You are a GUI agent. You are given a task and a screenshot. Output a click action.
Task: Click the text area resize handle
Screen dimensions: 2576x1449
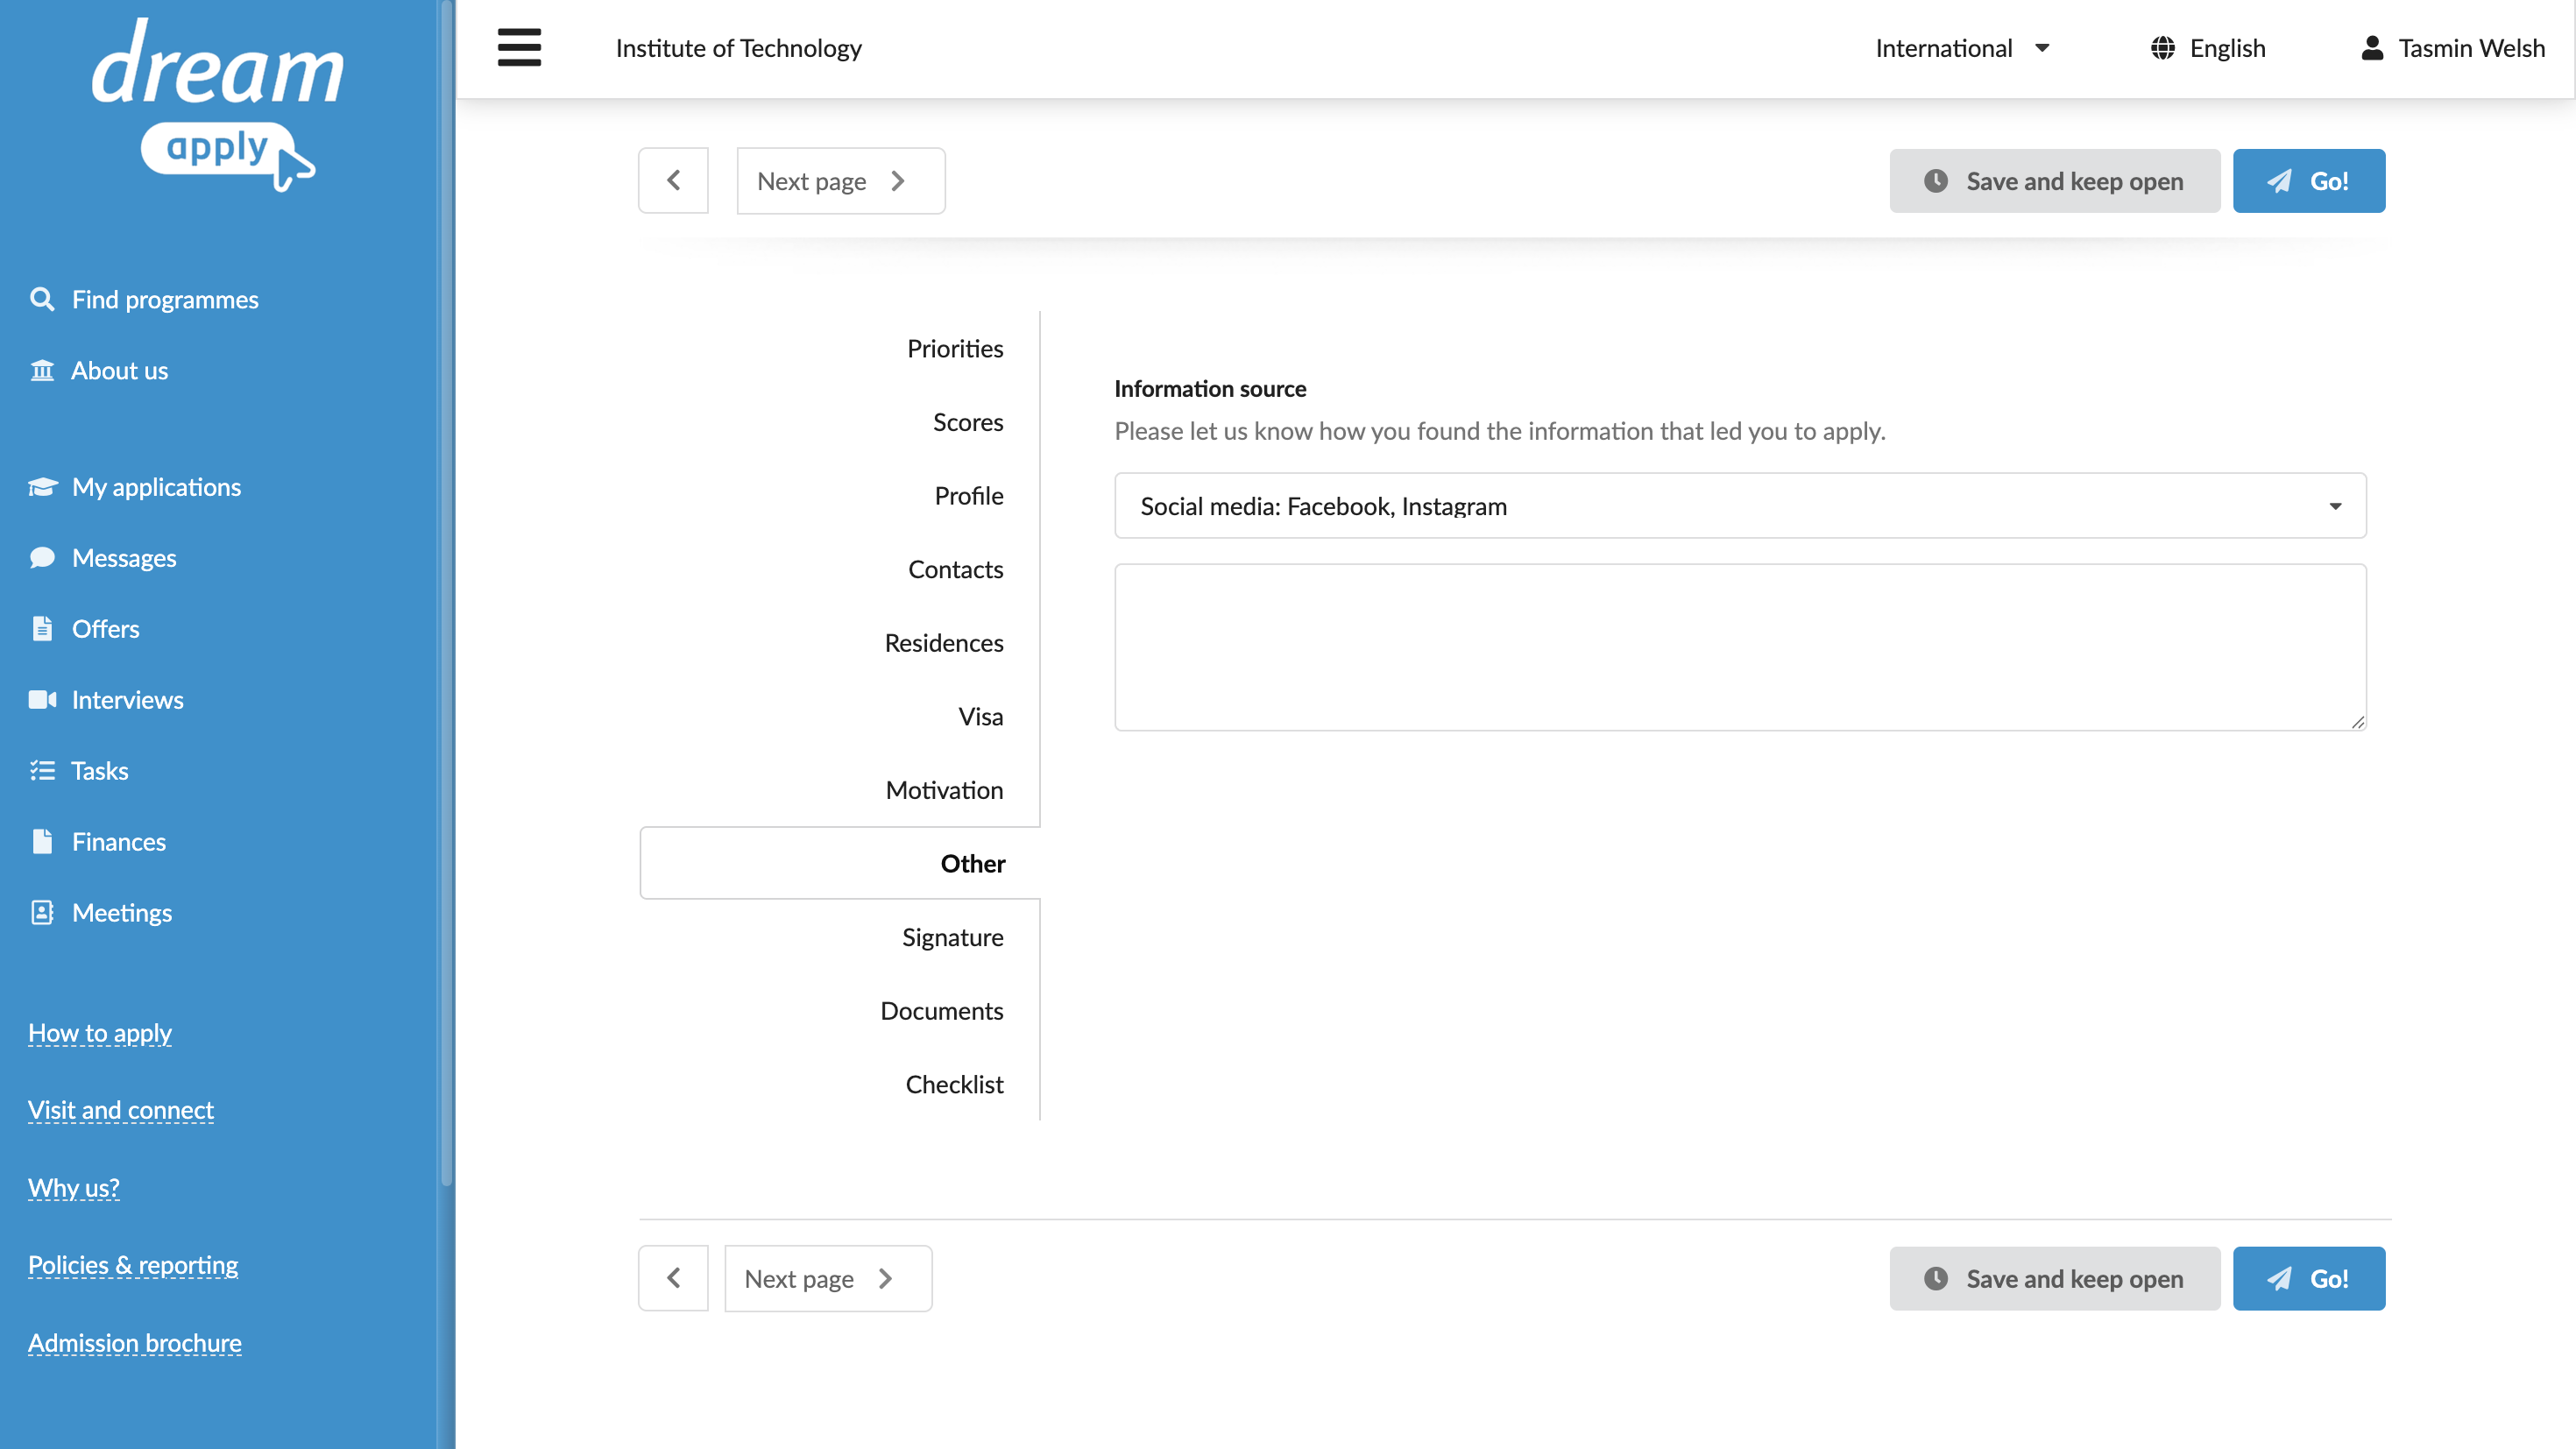click(2358, 722)
